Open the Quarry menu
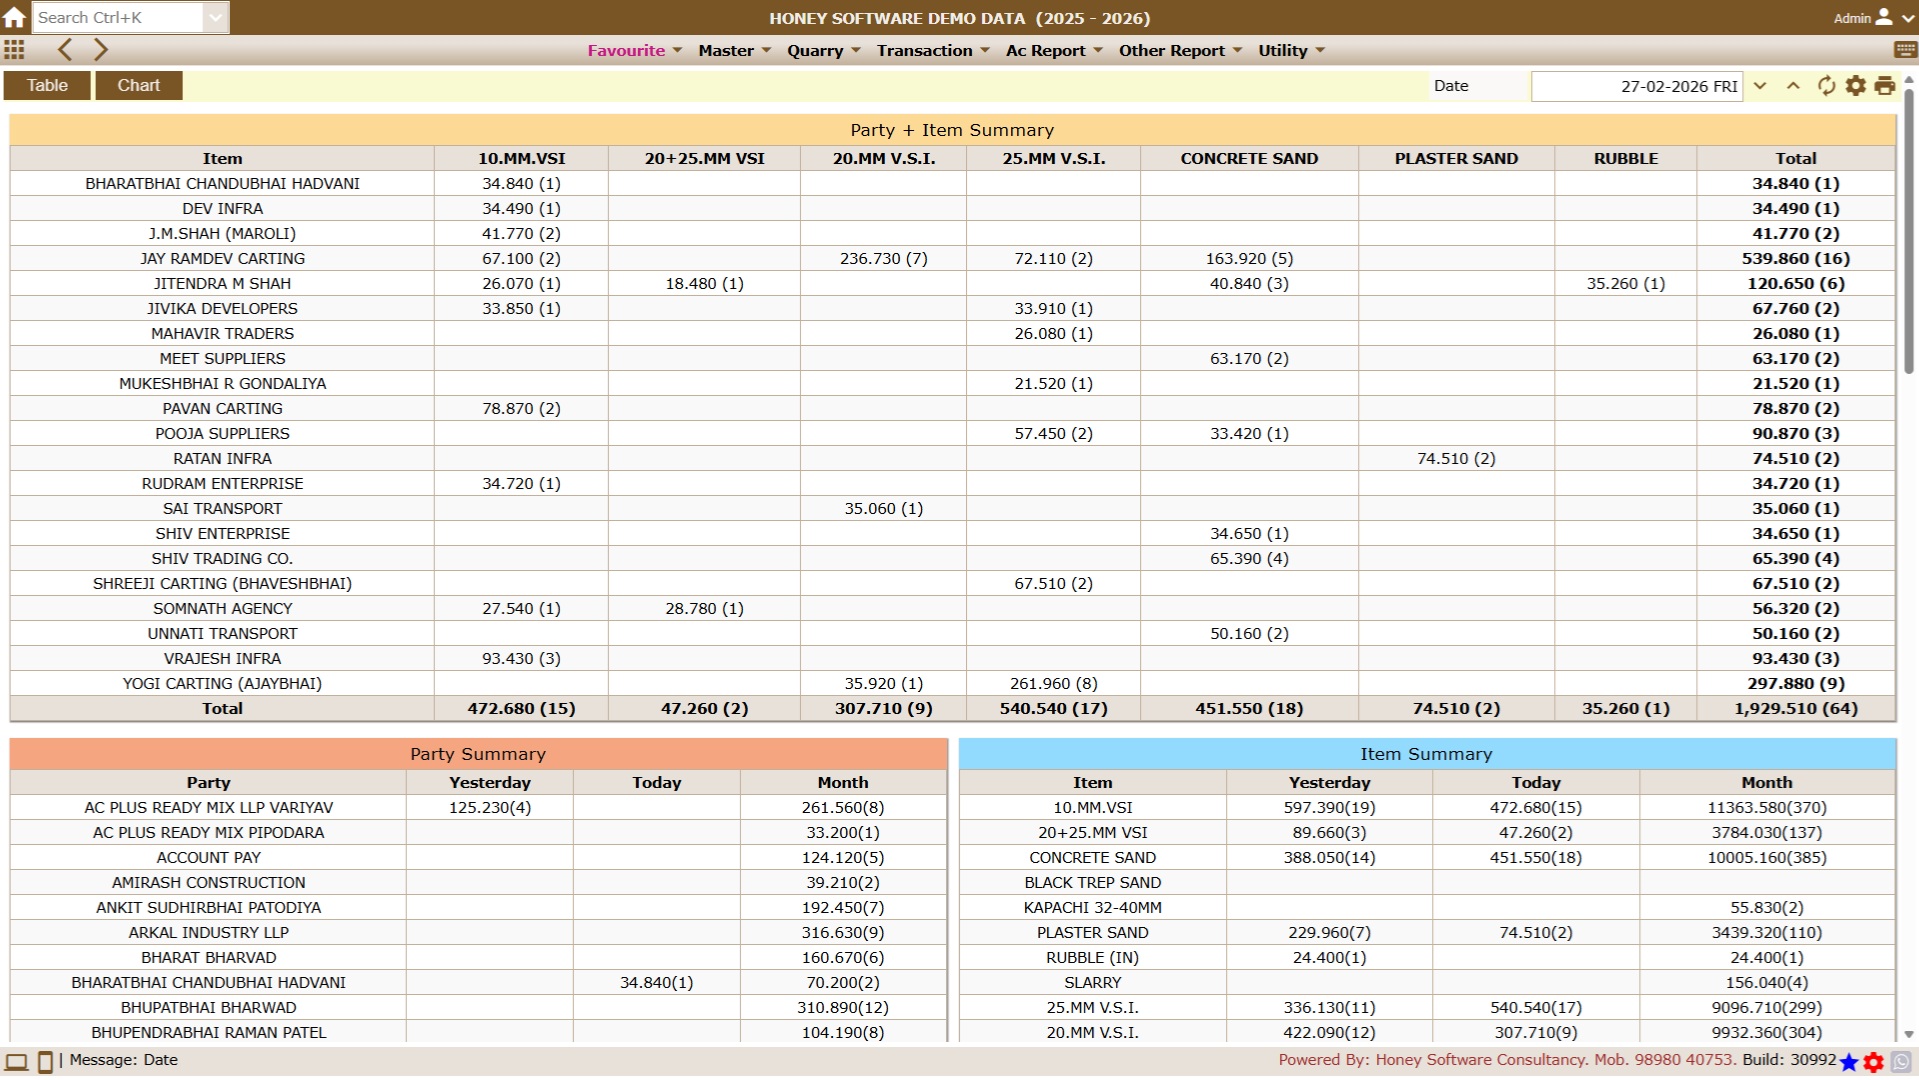The image size is (1919, 1080). [x=823, y=50]
